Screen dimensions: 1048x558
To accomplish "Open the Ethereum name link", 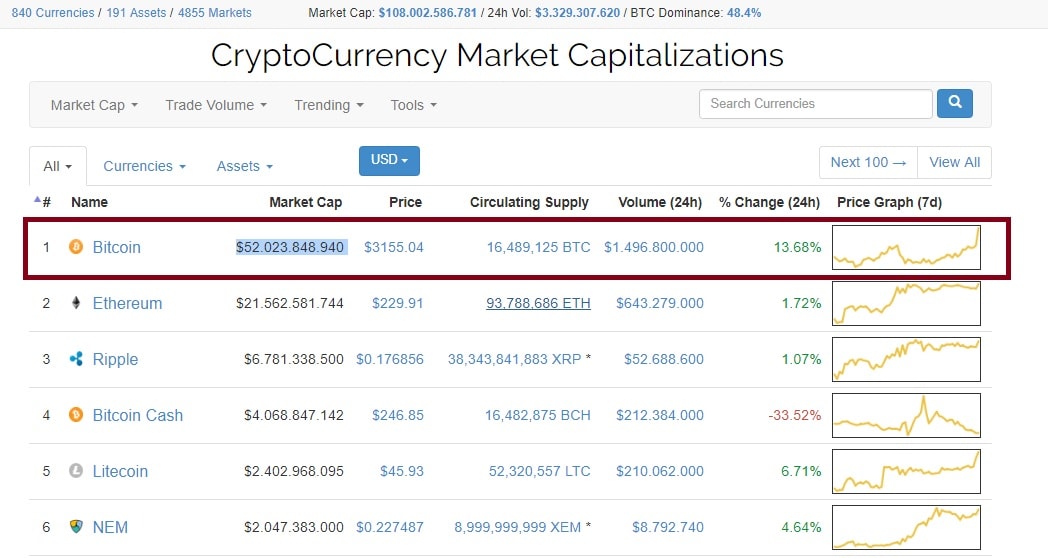I will point(127,303).
